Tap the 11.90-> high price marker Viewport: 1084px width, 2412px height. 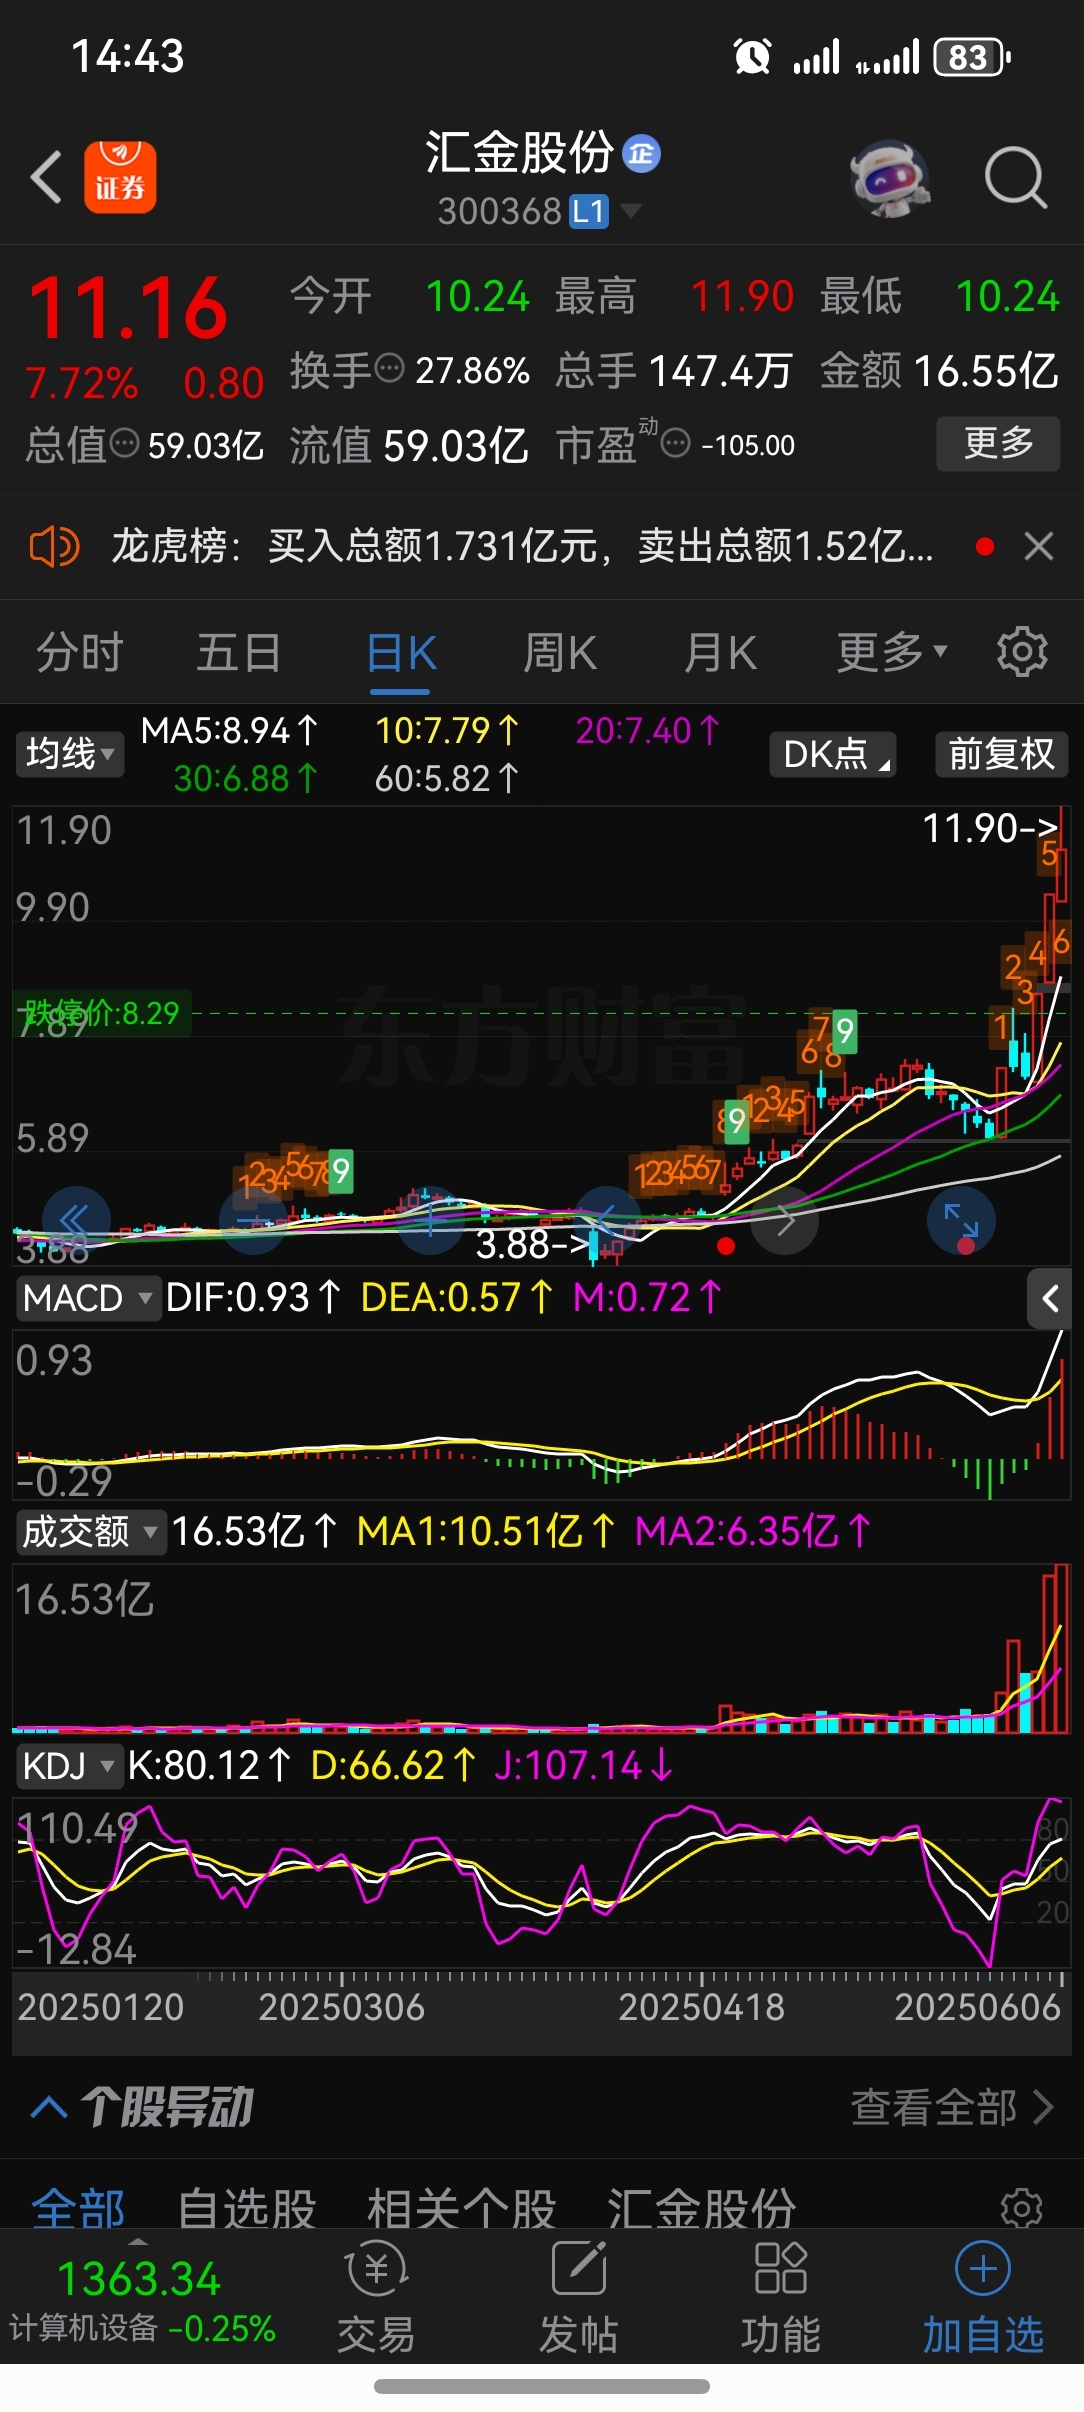(990, 828)
